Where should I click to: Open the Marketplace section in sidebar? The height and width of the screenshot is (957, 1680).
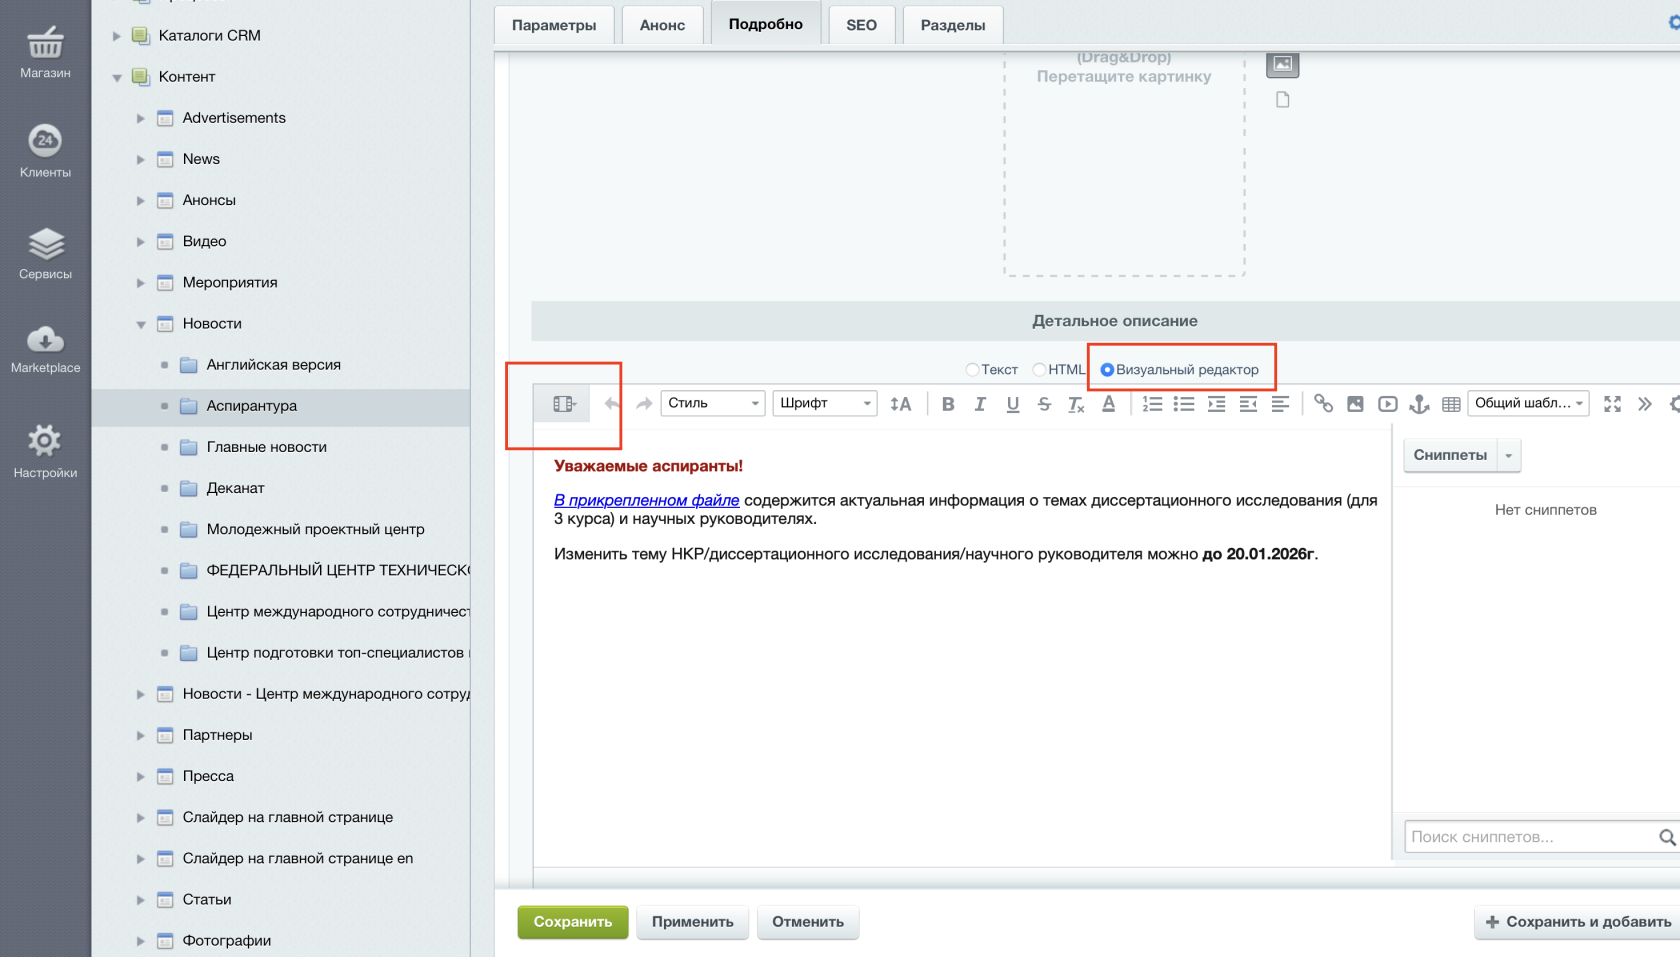(x=45, y=349)
